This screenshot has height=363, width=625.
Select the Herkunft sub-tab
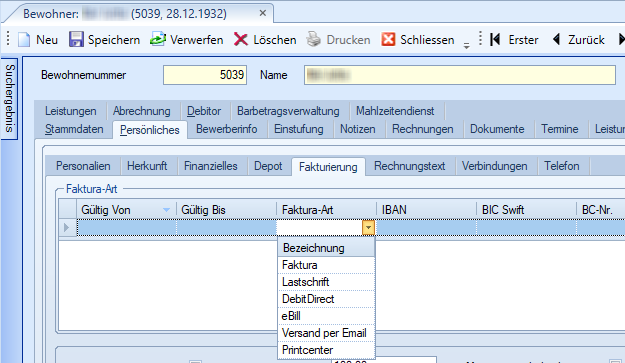tap(147, 166)
